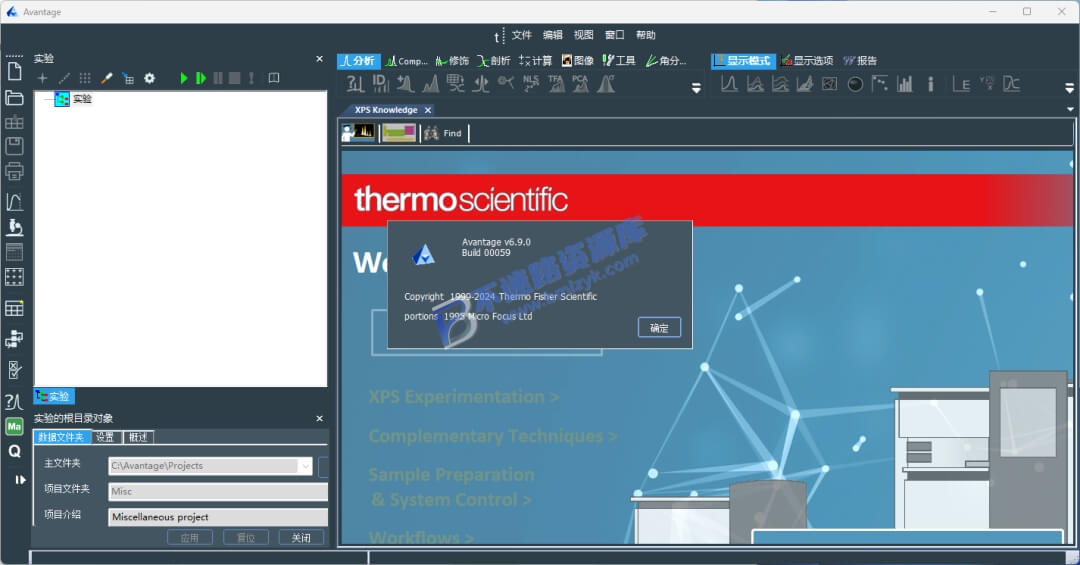Click the scatter plot display icon
The height and width of the screenshot is (565, 1080).
(x=880, y=84)
